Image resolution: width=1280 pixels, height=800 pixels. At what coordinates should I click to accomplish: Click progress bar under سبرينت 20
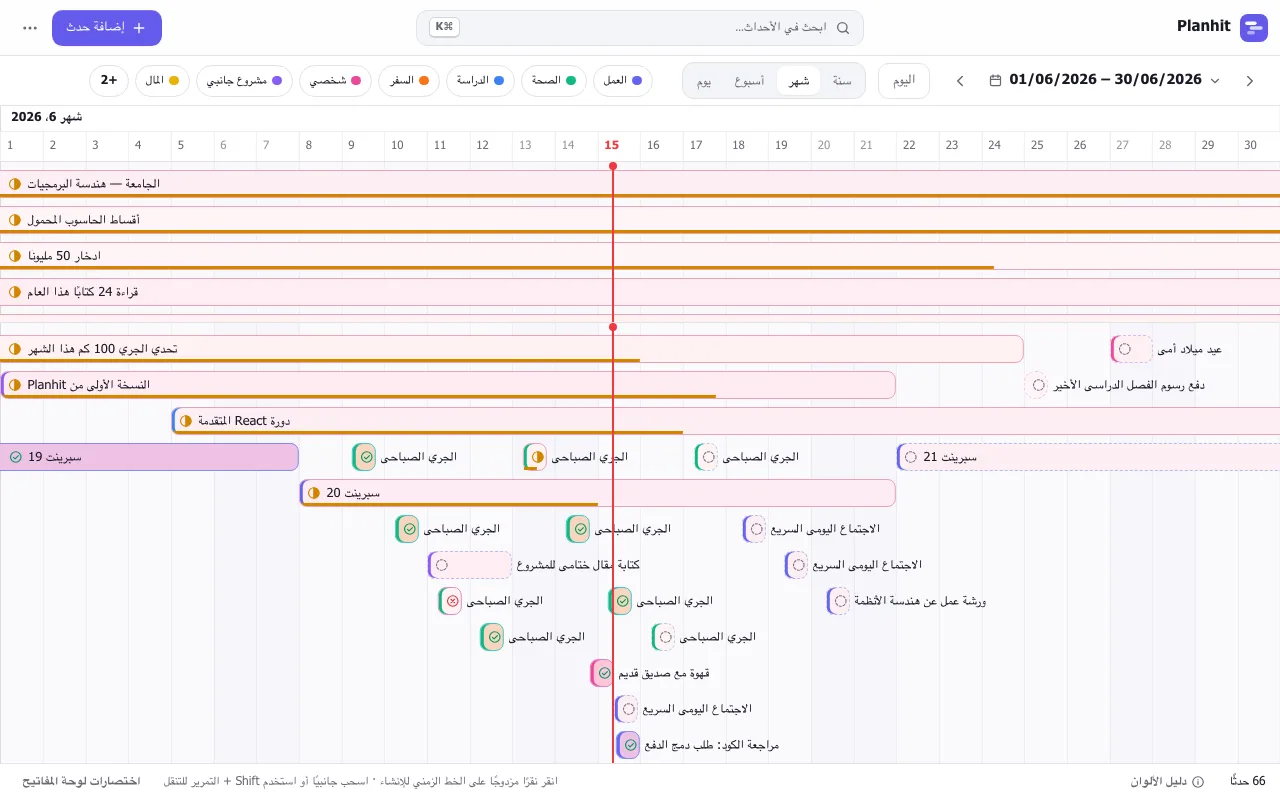[x=450, y=504]
